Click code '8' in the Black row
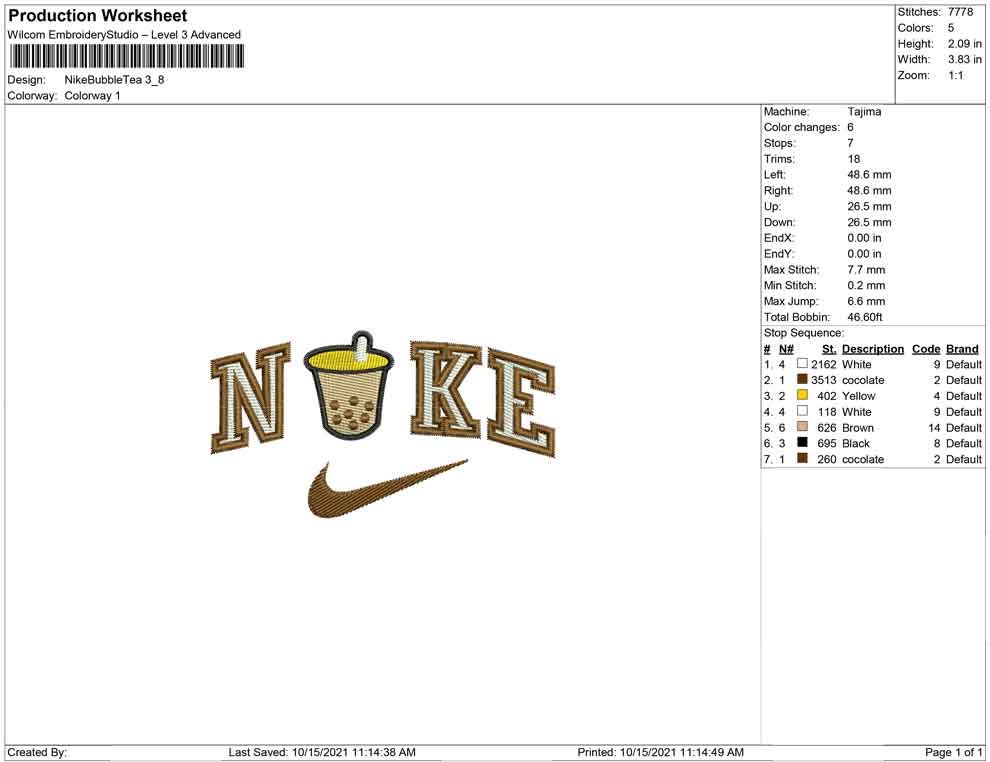This screenshot has height=762, width=990. point(938,443)
